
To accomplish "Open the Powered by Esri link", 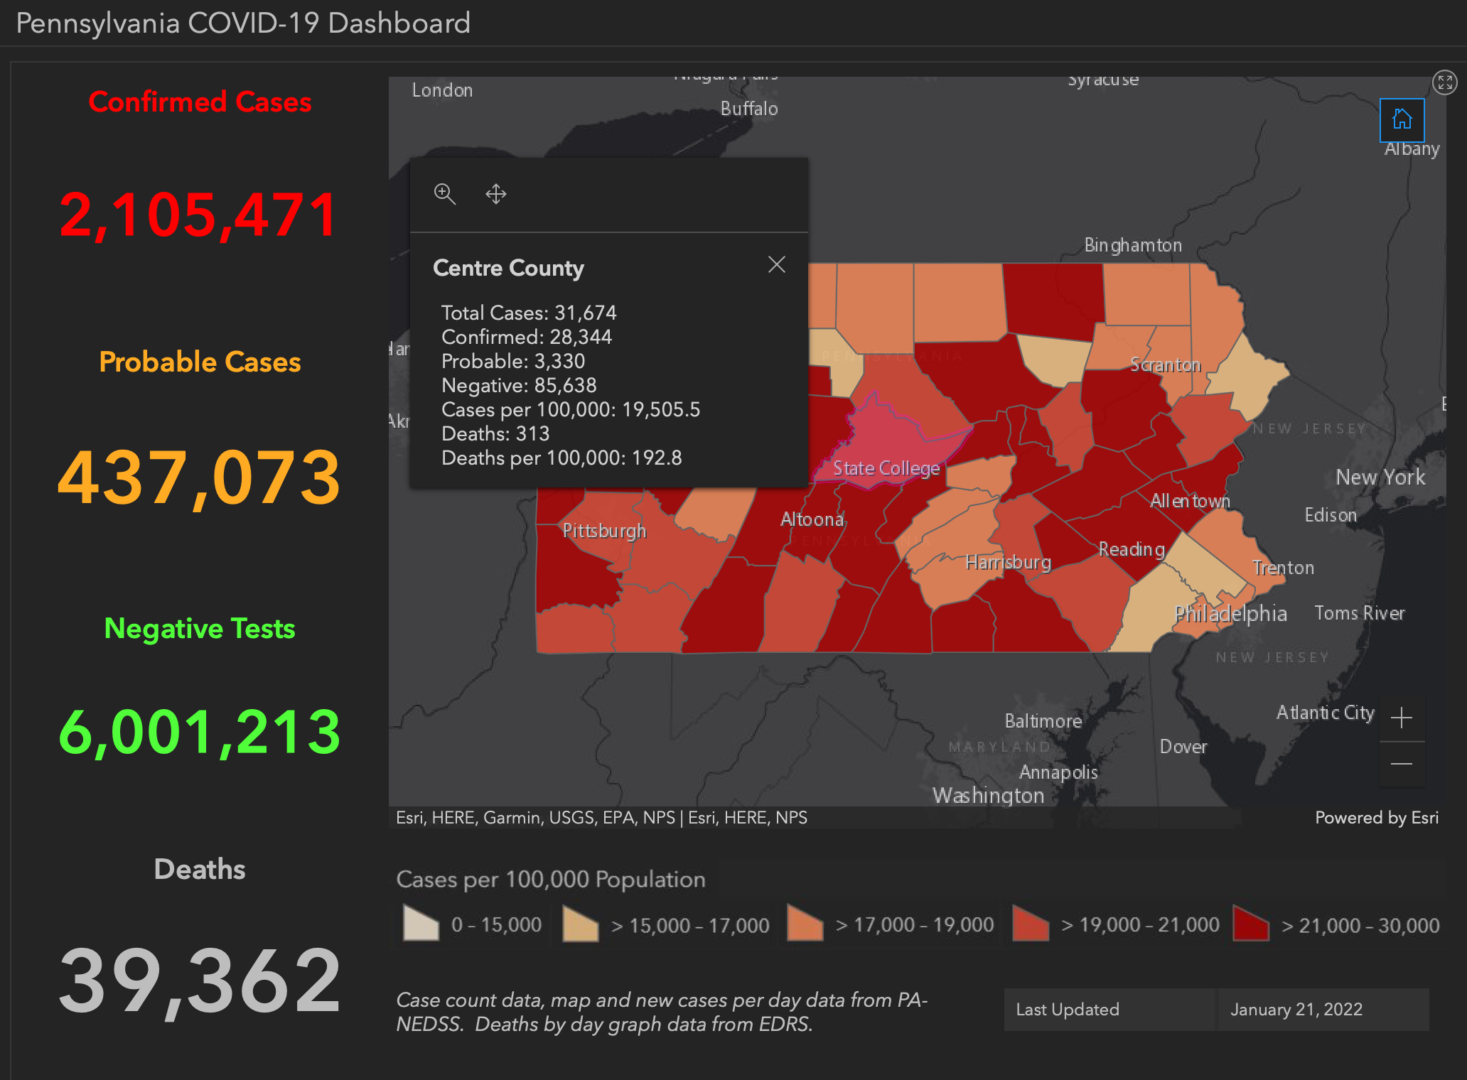I will tap(1376, 817).
